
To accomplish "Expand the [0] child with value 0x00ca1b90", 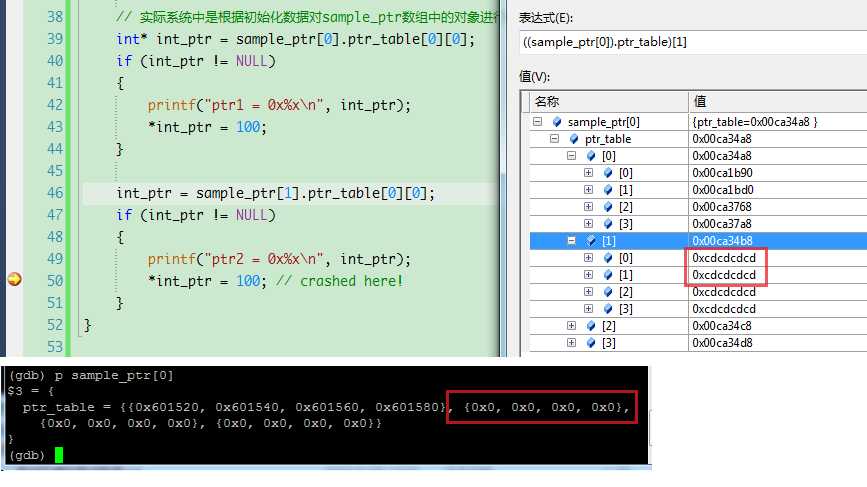I will (588, 173).
